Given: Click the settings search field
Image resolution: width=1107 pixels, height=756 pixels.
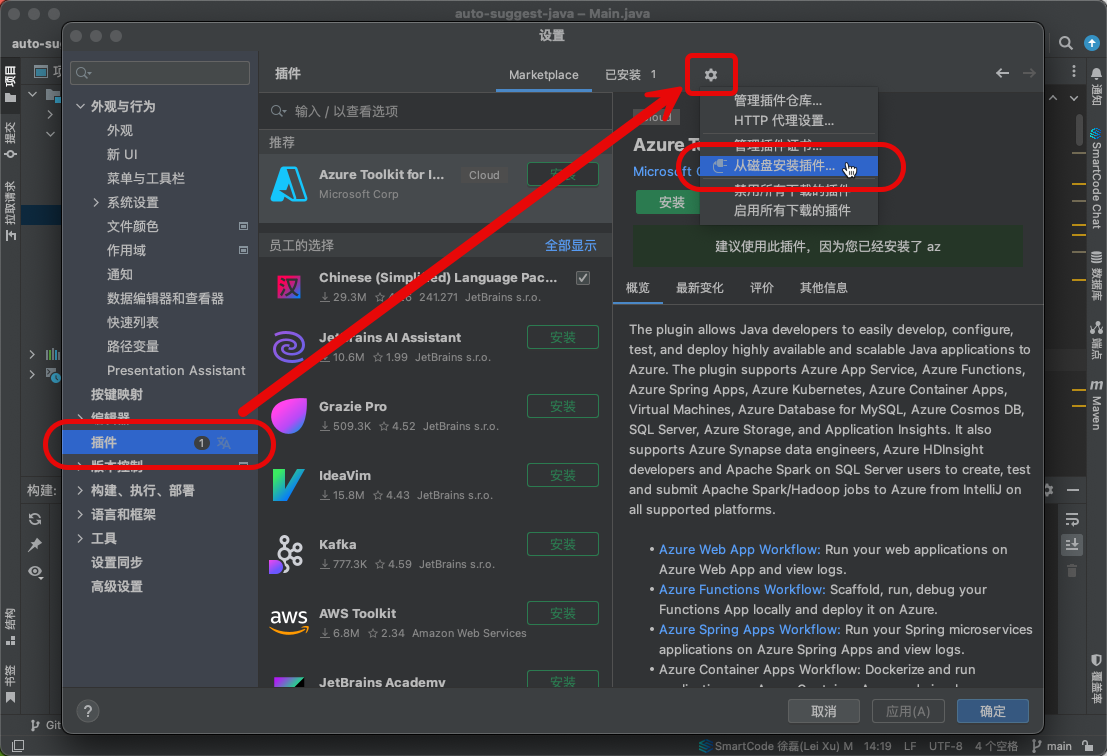Looking at the screenshot, I should pyautogui.click(x=160, y=73).
